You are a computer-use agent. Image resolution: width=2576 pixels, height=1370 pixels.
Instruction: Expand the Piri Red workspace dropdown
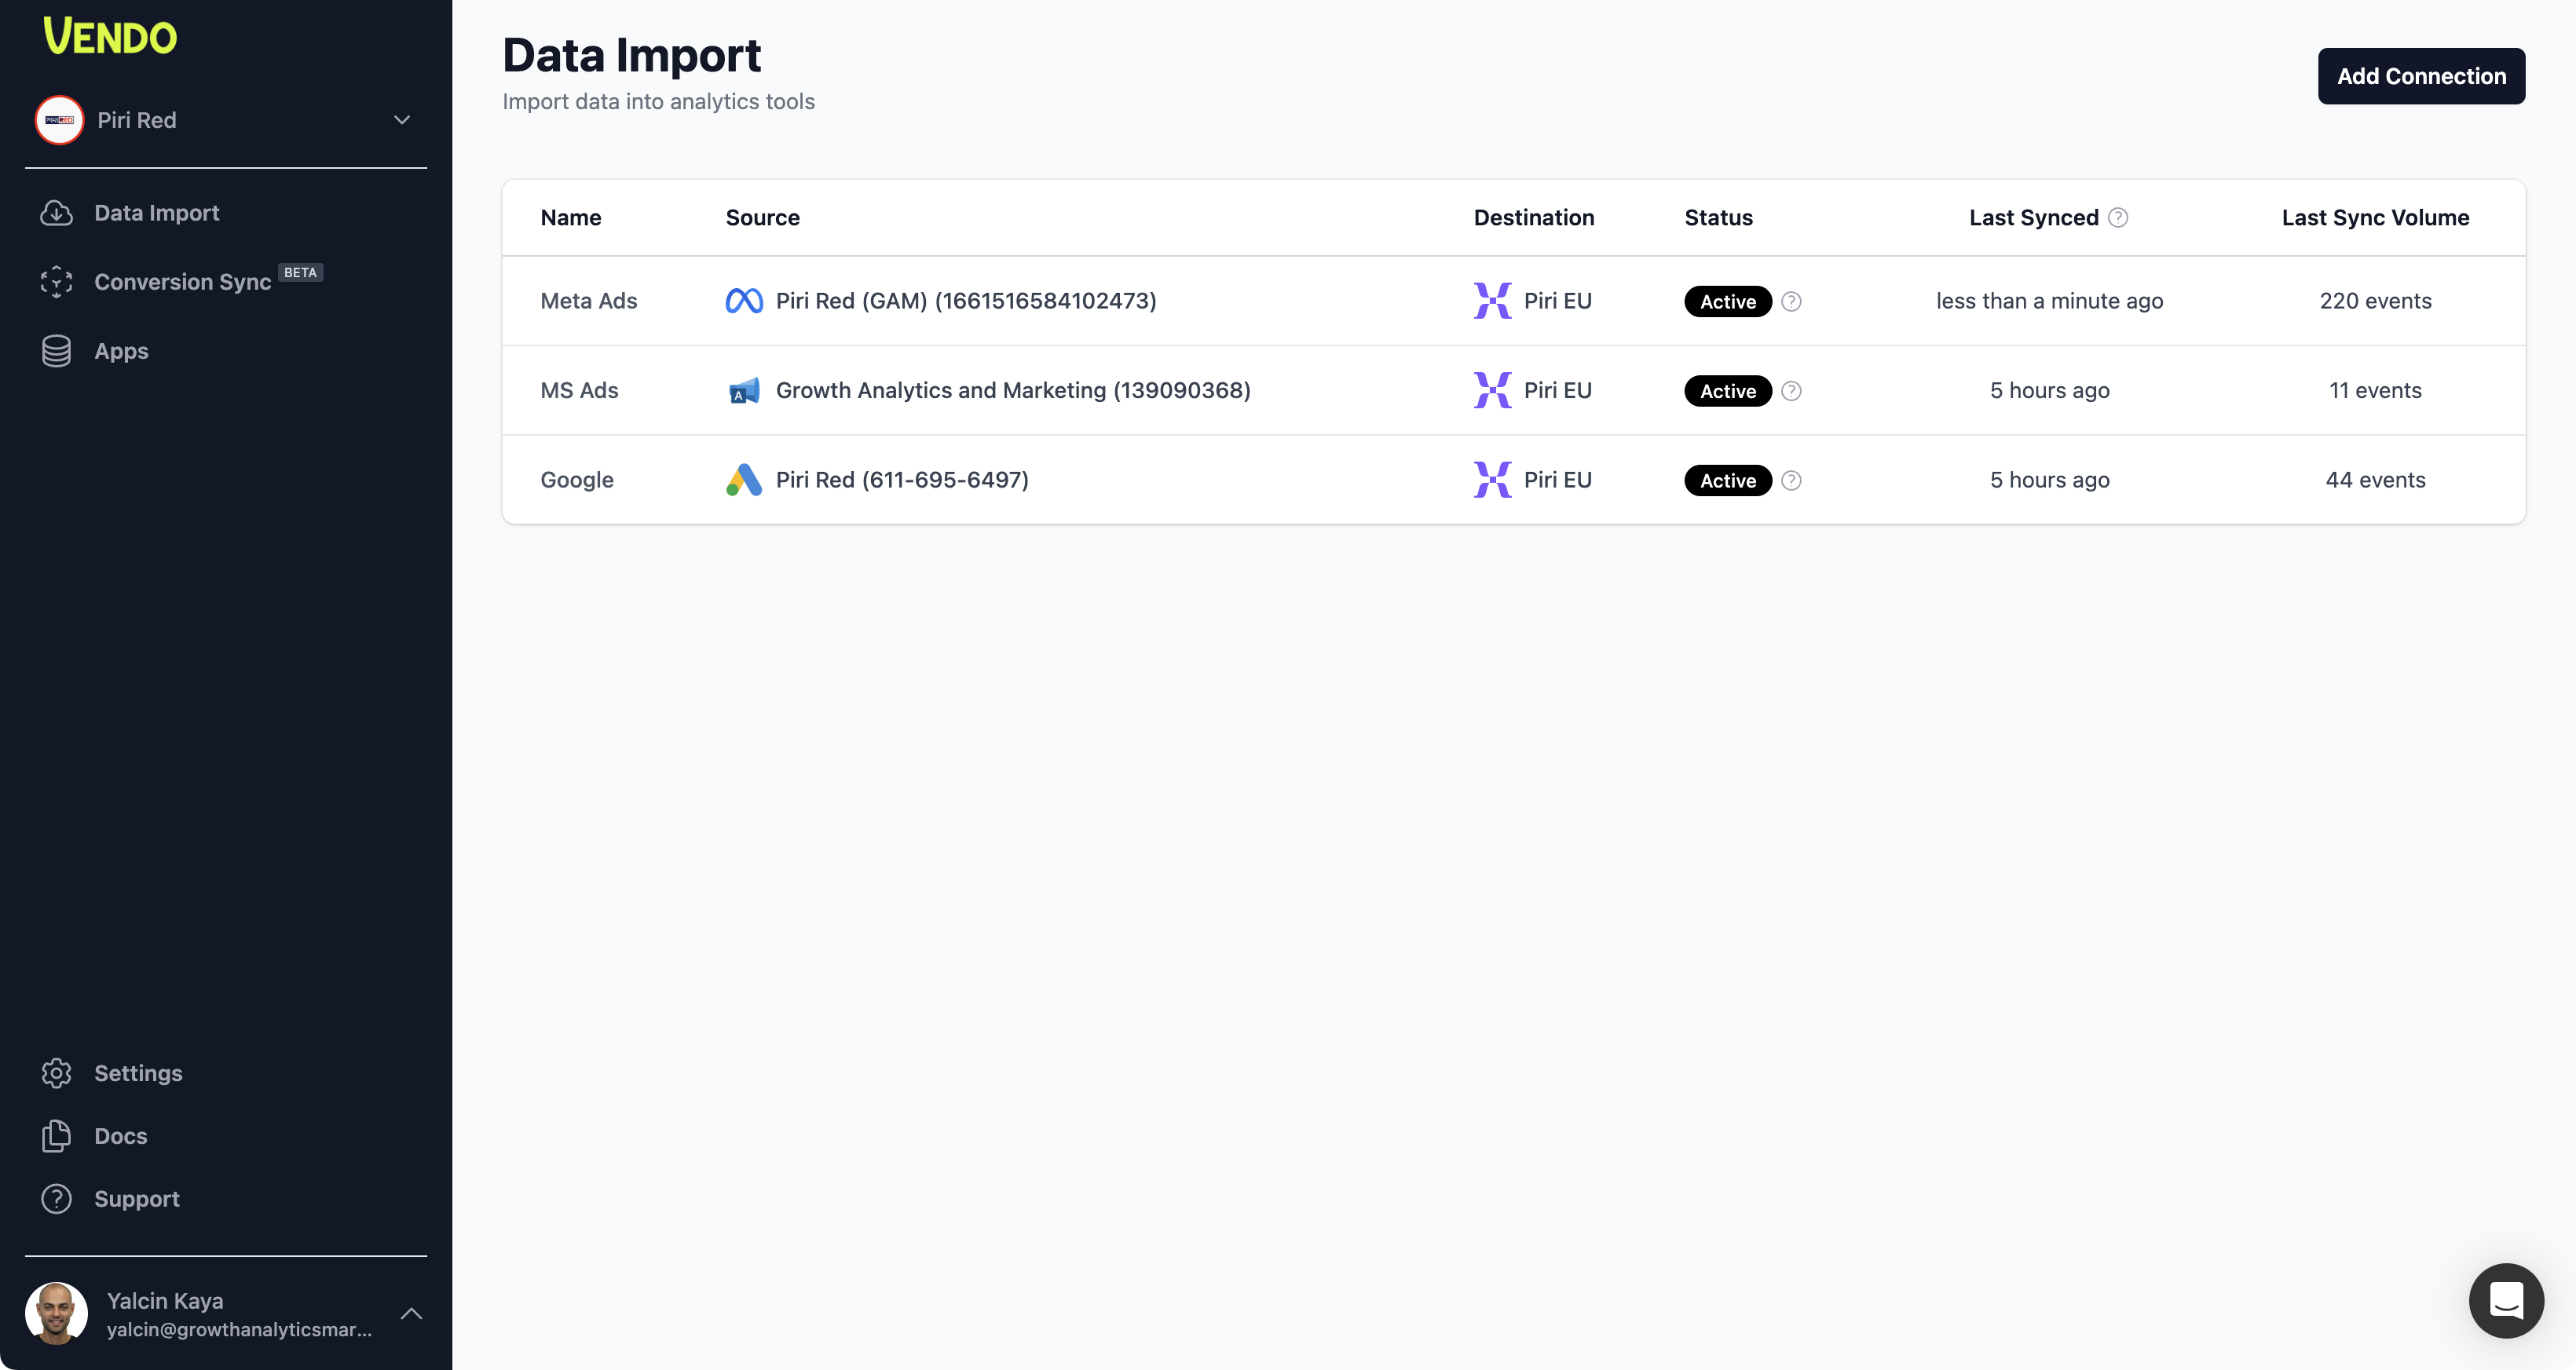tap(401, 120)
